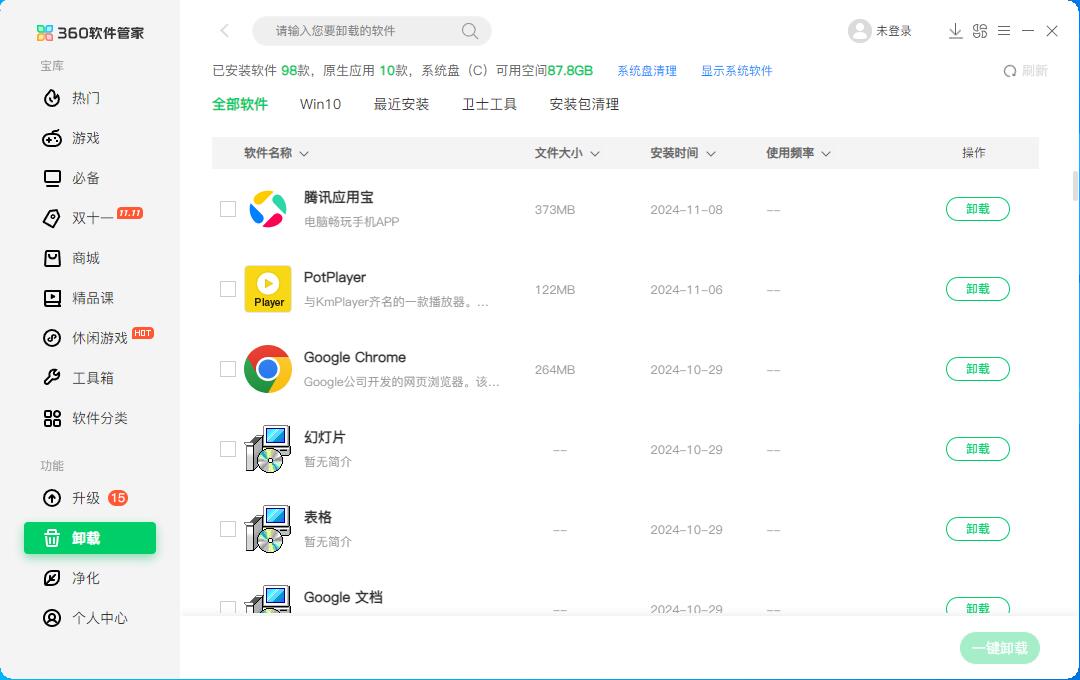This screenshot has height=680, width=1080.
Task: Click the user avatar icon
Action: click(x=860, y=30)
